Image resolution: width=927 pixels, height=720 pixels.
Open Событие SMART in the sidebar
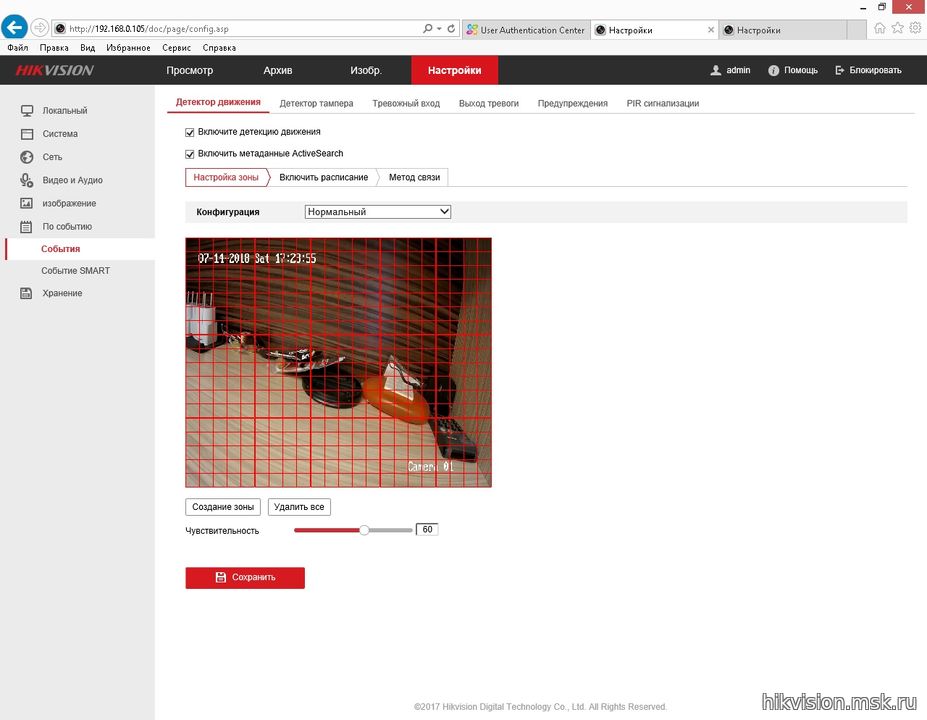tap(76, 271)
